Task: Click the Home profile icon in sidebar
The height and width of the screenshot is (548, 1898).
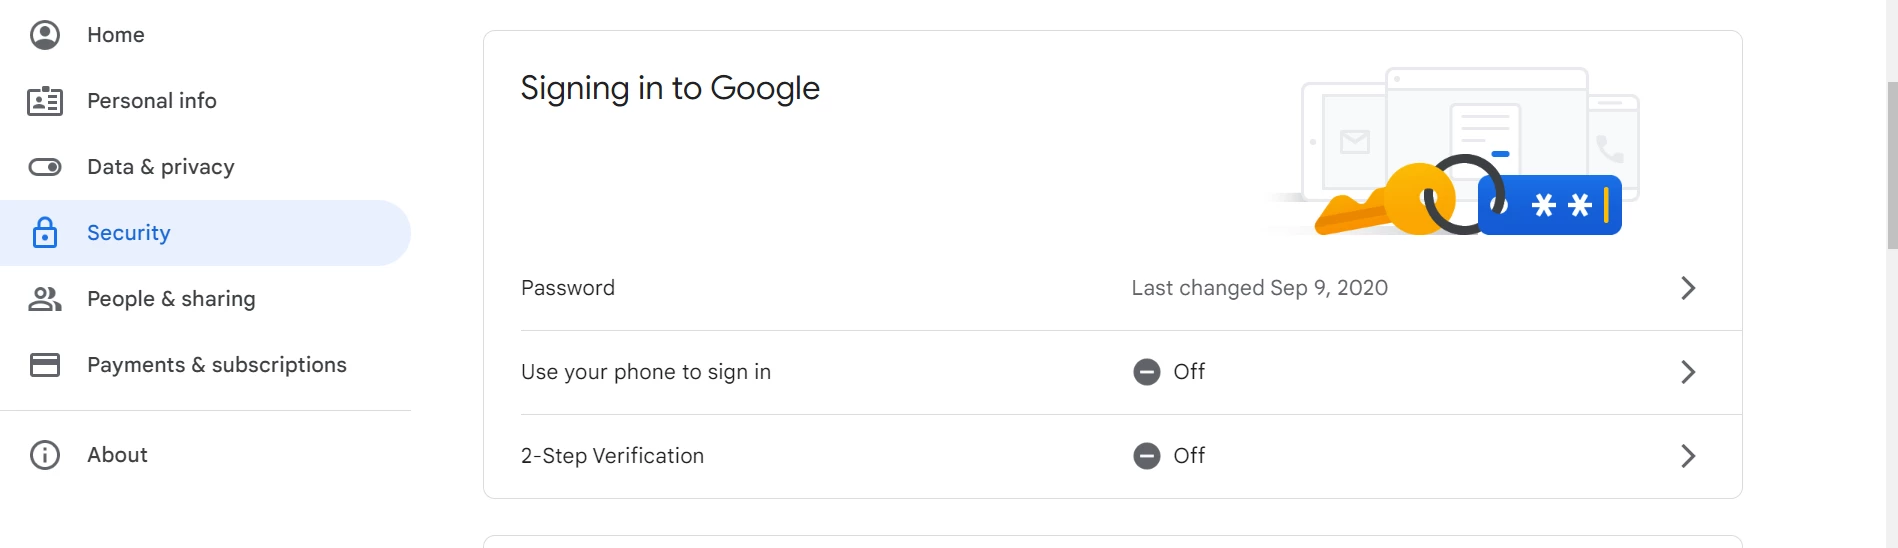Action: coord(45,35)
